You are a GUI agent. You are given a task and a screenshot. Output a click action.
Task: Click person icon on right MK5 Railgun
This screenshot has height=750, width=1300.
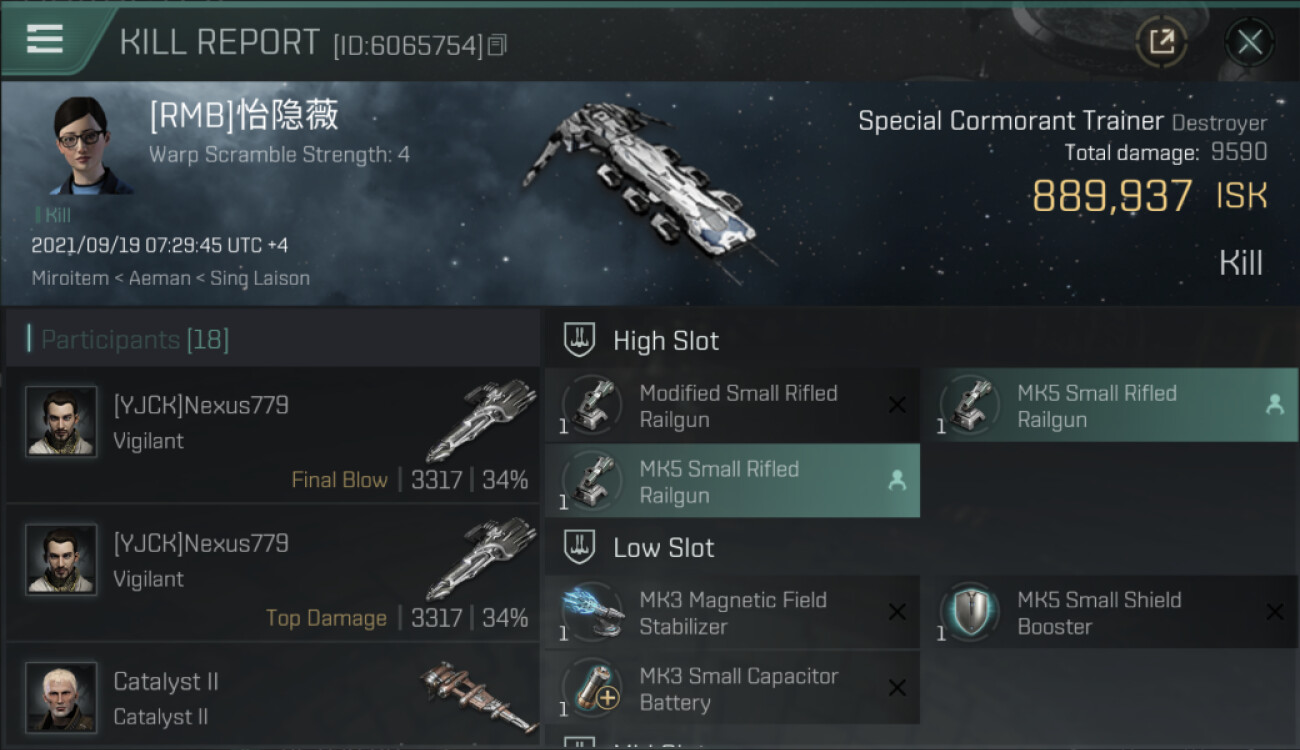(1274, 405)
